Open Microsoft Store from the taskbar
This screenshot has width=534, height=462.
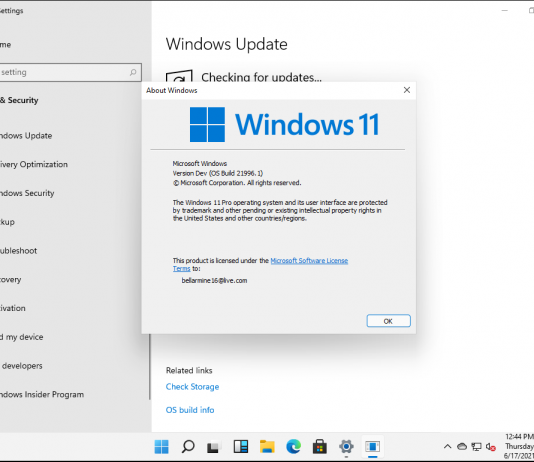pos(319,447)
